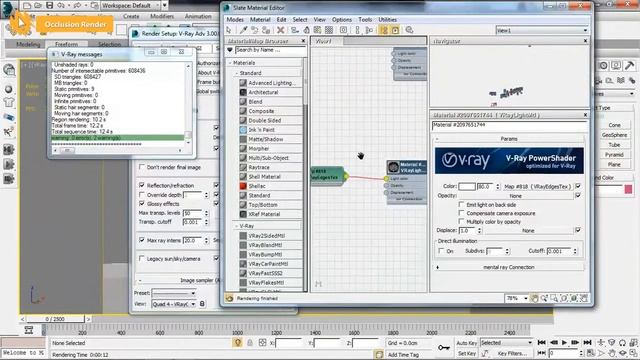Toggle Max ray intens checkbox
This screenshot has height=360, width=640.
point(142,240)
